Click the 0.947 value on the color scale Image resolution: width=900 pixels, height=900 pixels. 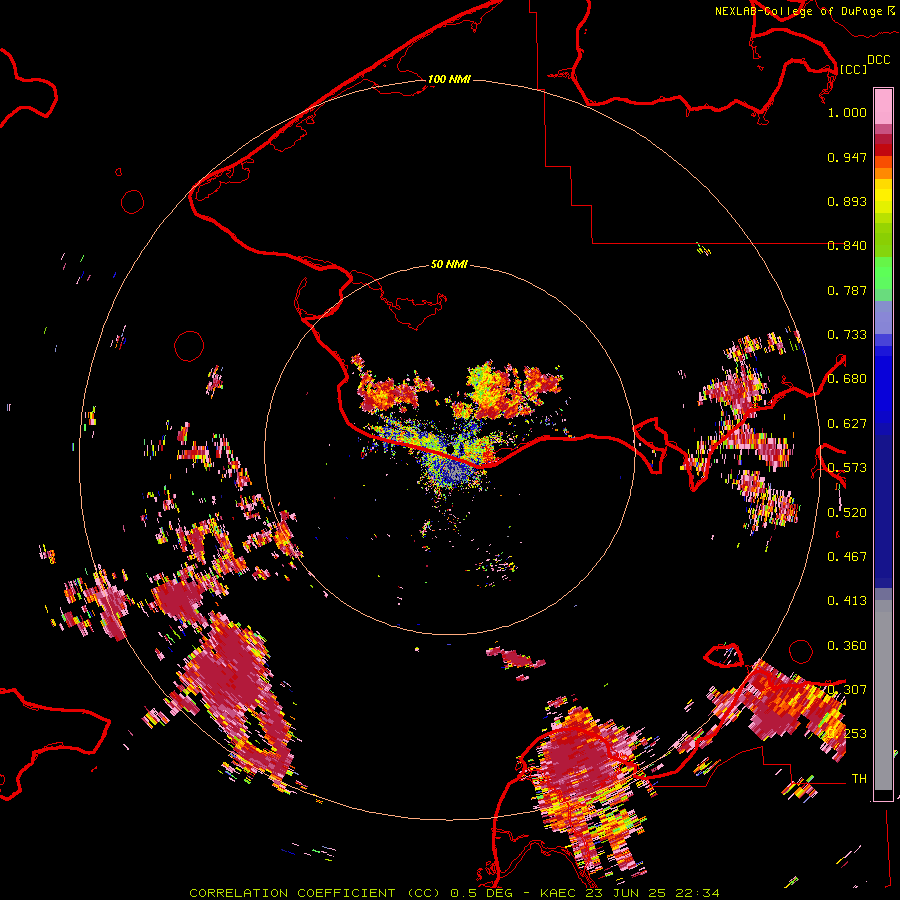847,157
